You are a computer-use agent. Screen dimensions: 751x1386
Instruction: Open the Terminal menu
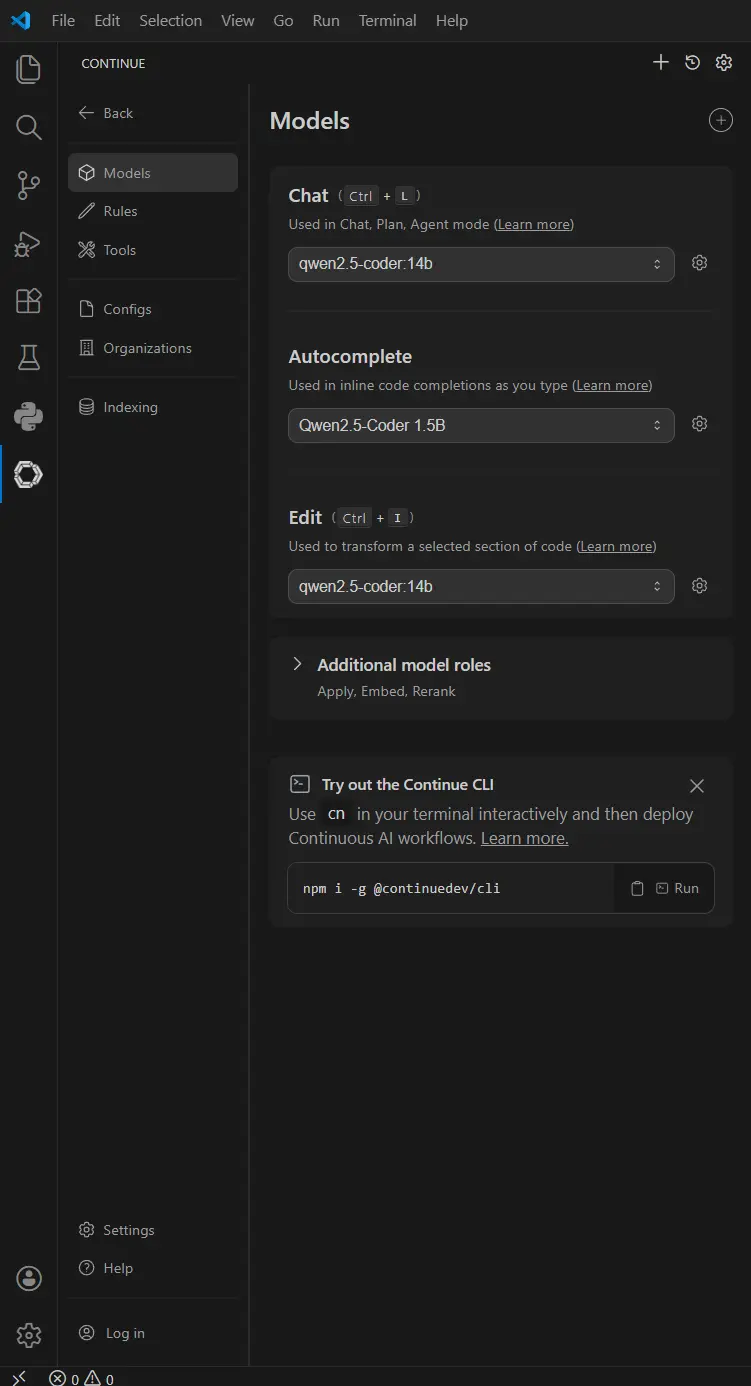[x=387, y=20]
